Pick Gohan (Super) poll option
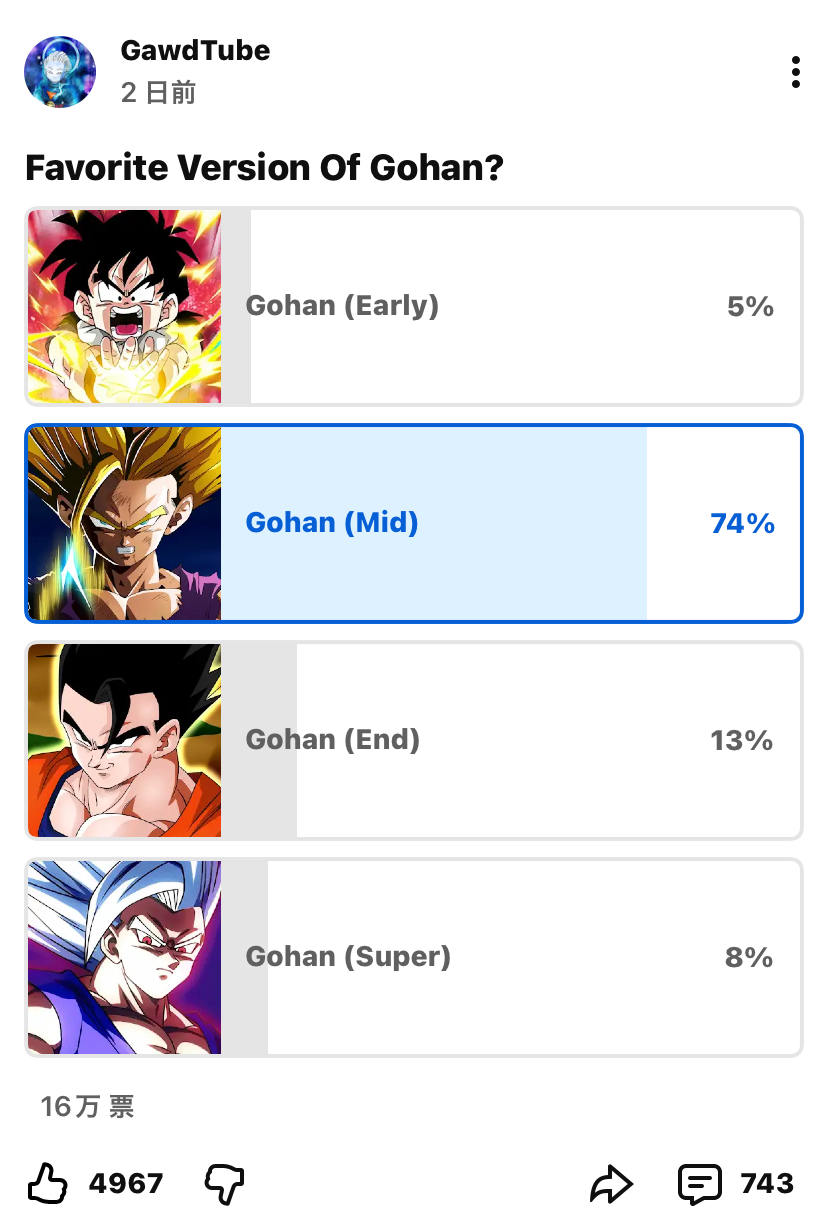This screenshot has height=1223, width=828. [414, 957]
